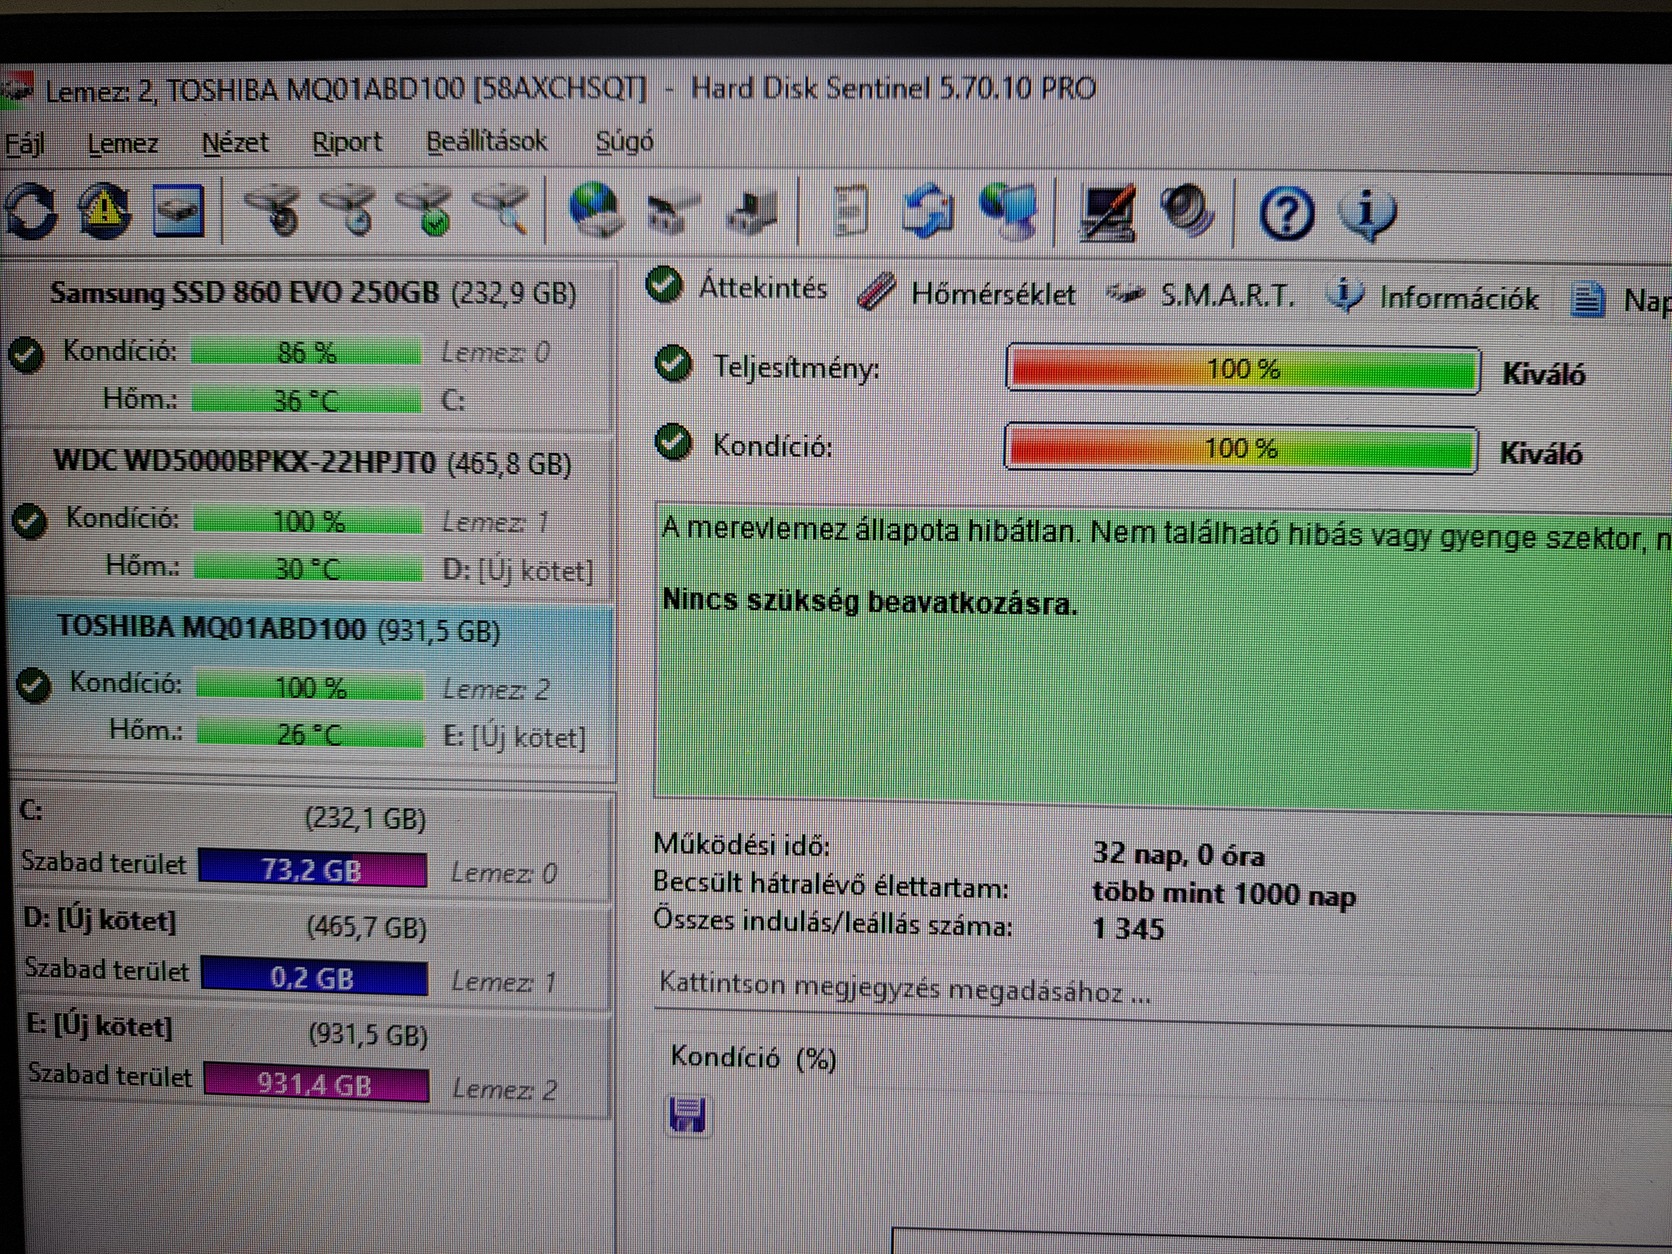Switch to the Hőmérséklet tab
Viewport: 1672px width, 1254px height.
pos(968,294)
